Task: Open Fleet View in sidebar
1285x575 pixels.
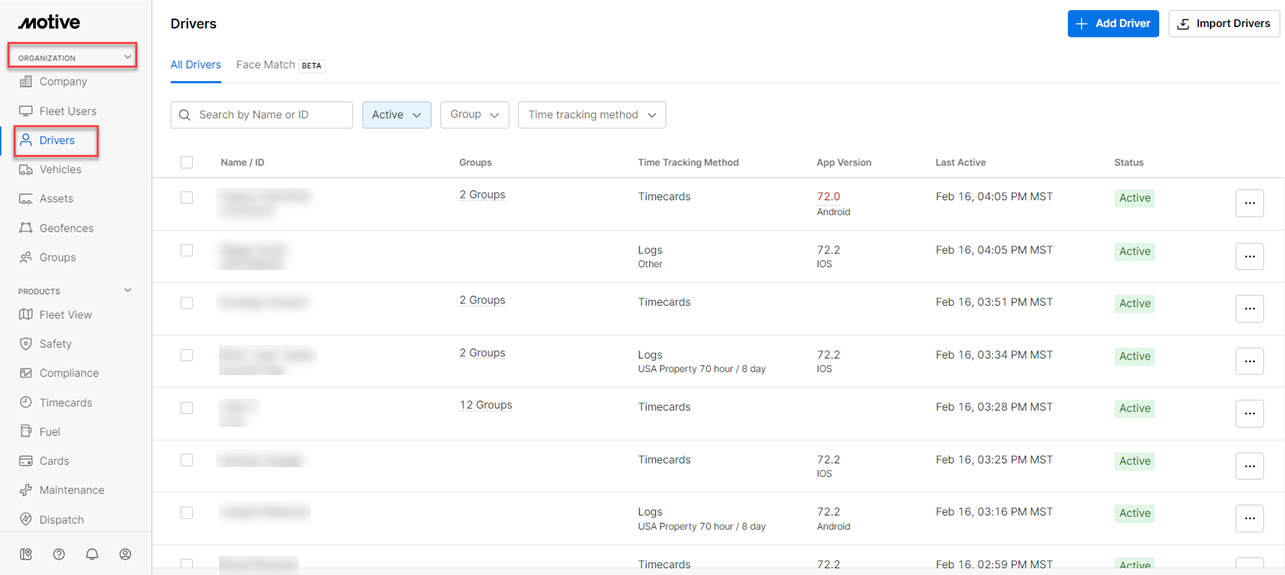Action: click(65, 315)
